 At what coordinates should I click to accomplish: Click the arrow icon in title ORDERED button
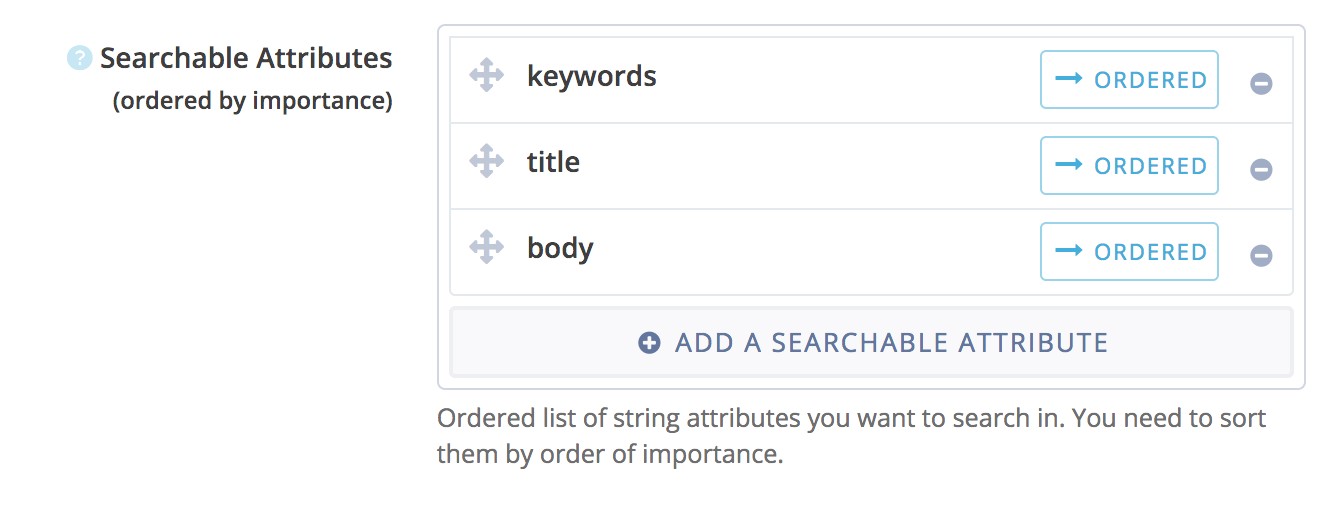point(1069,165)
